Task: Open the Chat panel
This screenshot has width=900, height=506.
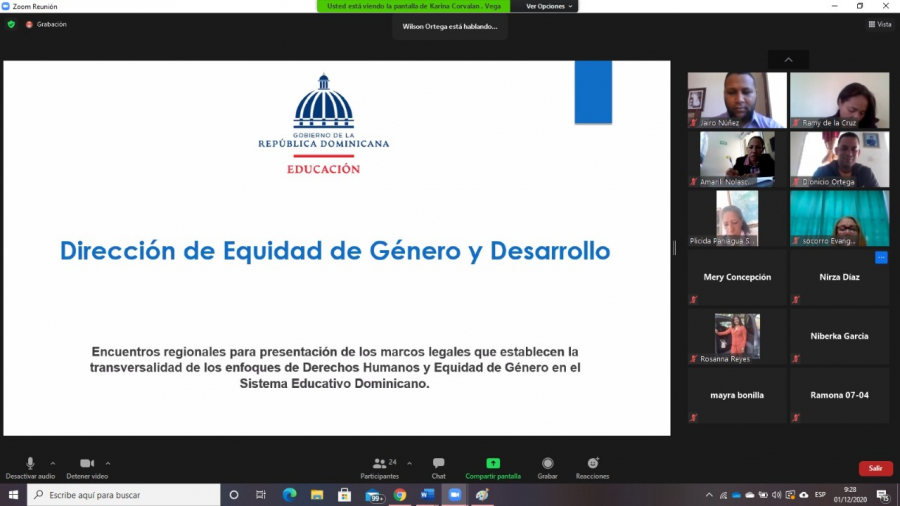Action: click(x=438, y=467)
